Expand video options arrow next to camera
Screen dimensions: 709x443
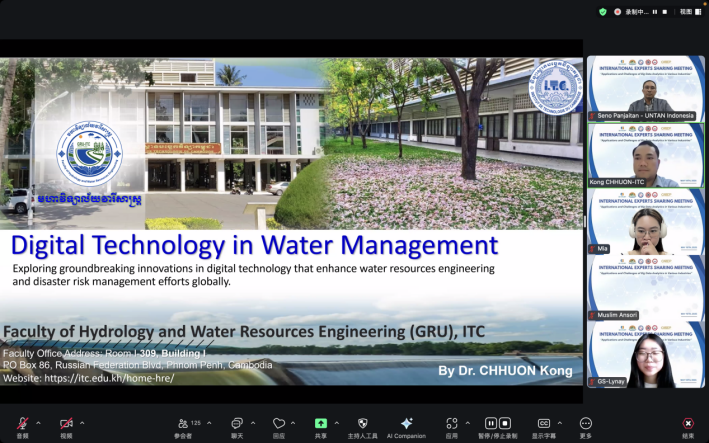coord(82,422)
